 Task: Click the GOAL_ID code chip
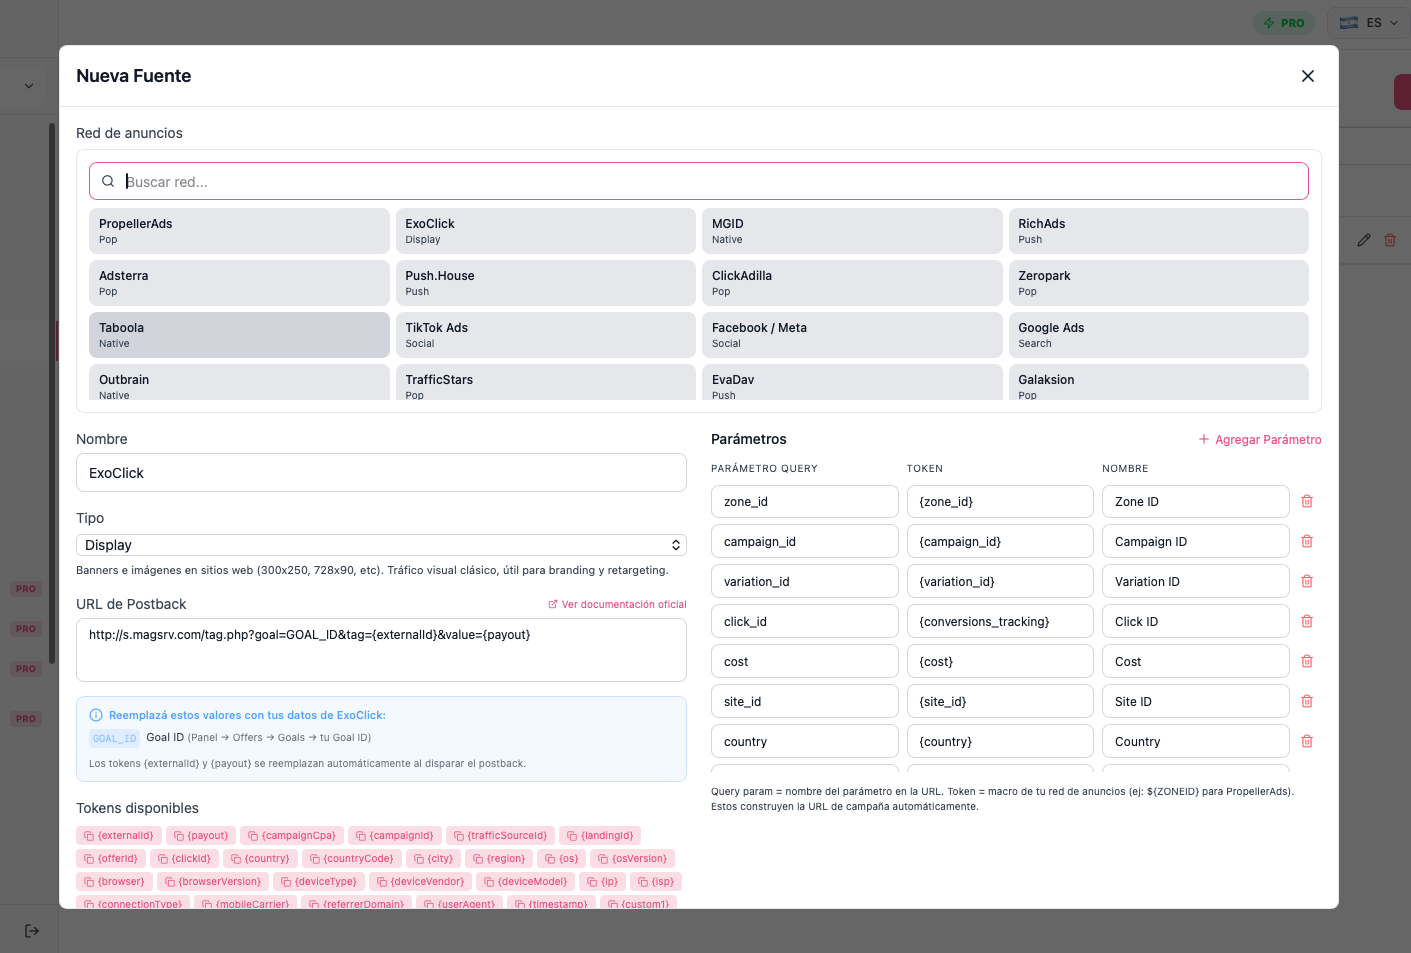[x=115, y=739]
